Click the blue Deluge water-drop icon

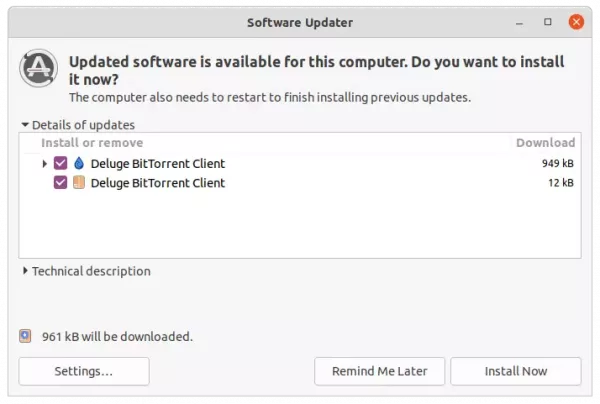(79, 163)
